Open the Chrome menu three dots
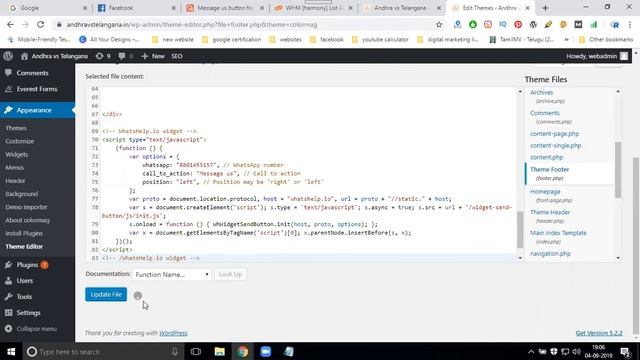This screenshot has height=360, width=640. (x=630, y=24)
